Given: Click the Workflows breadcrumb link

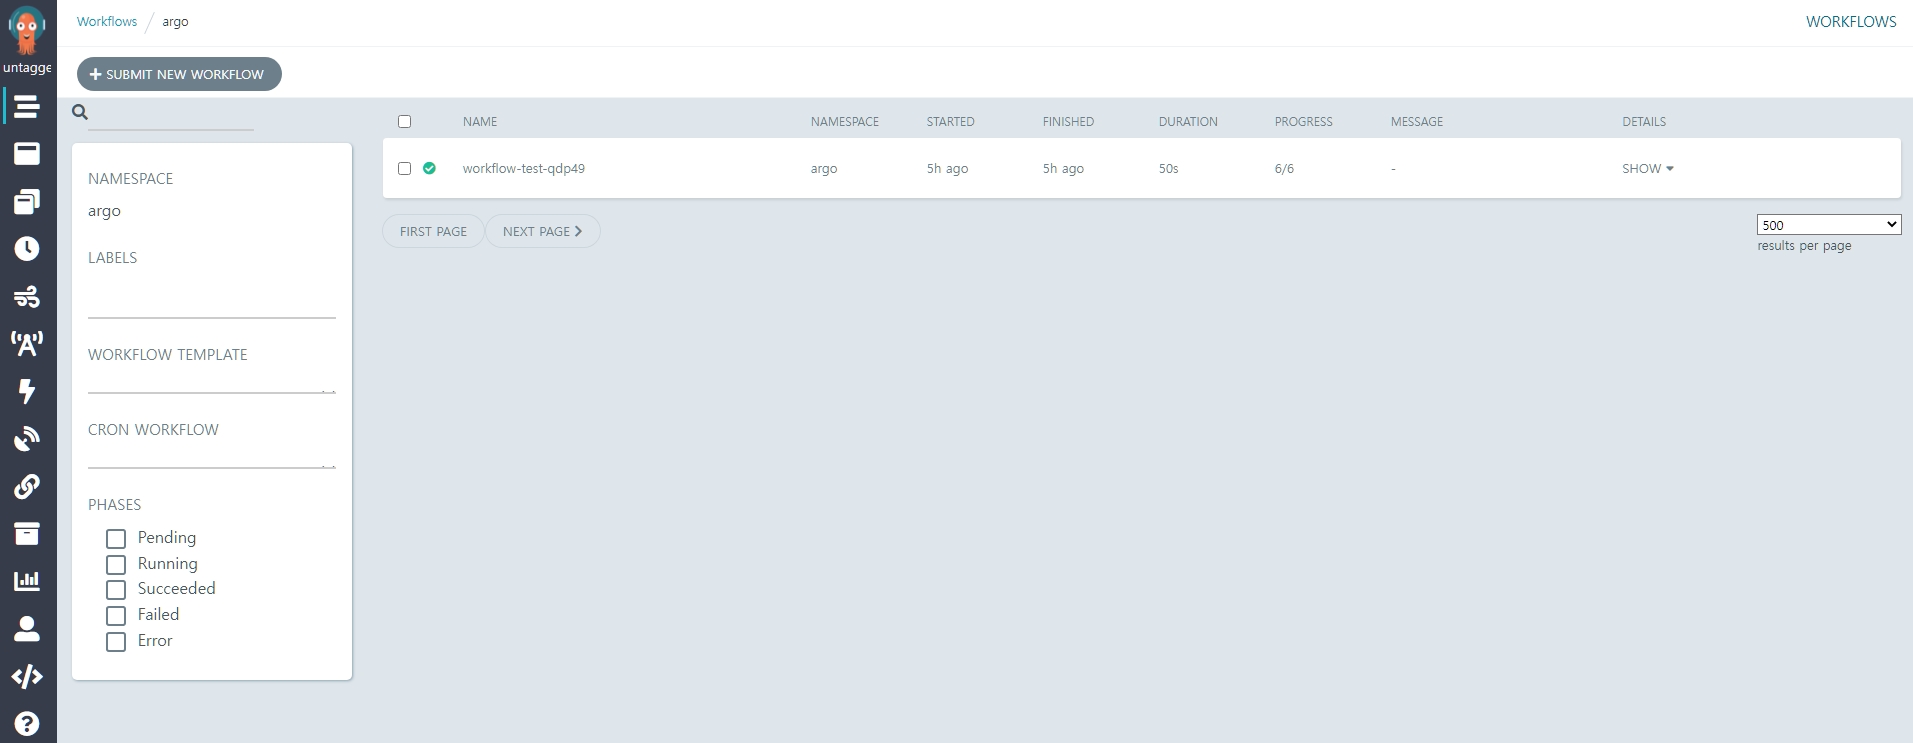Looking at the screenshot, I should (x=107, y=22).
